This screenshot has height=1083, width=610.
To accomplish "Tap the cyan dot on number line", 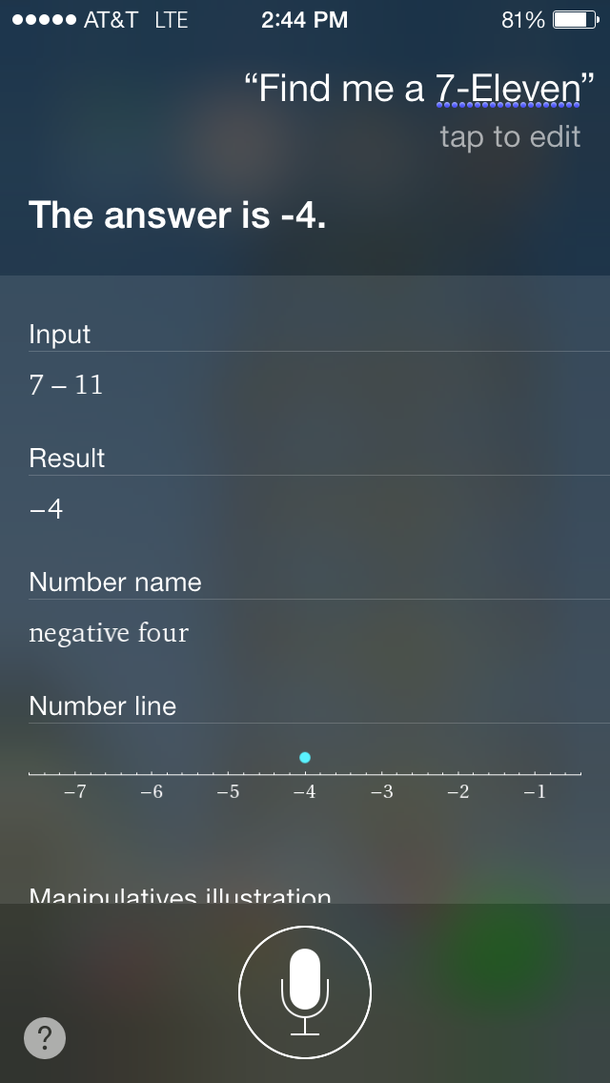I will point(305,758).
